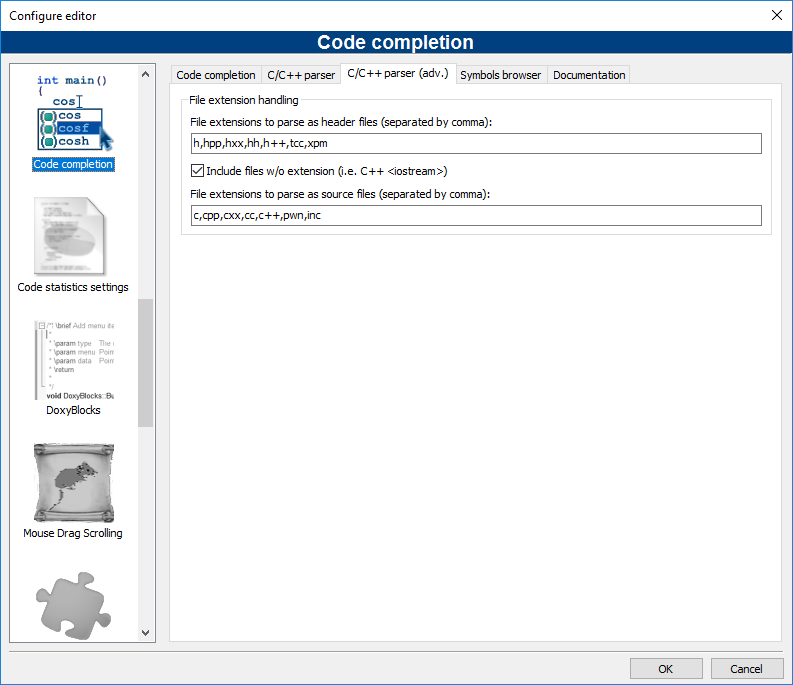The image size is (793, 685).
Task: Click the header file extensions input field
Action: [x=475, y=143]
